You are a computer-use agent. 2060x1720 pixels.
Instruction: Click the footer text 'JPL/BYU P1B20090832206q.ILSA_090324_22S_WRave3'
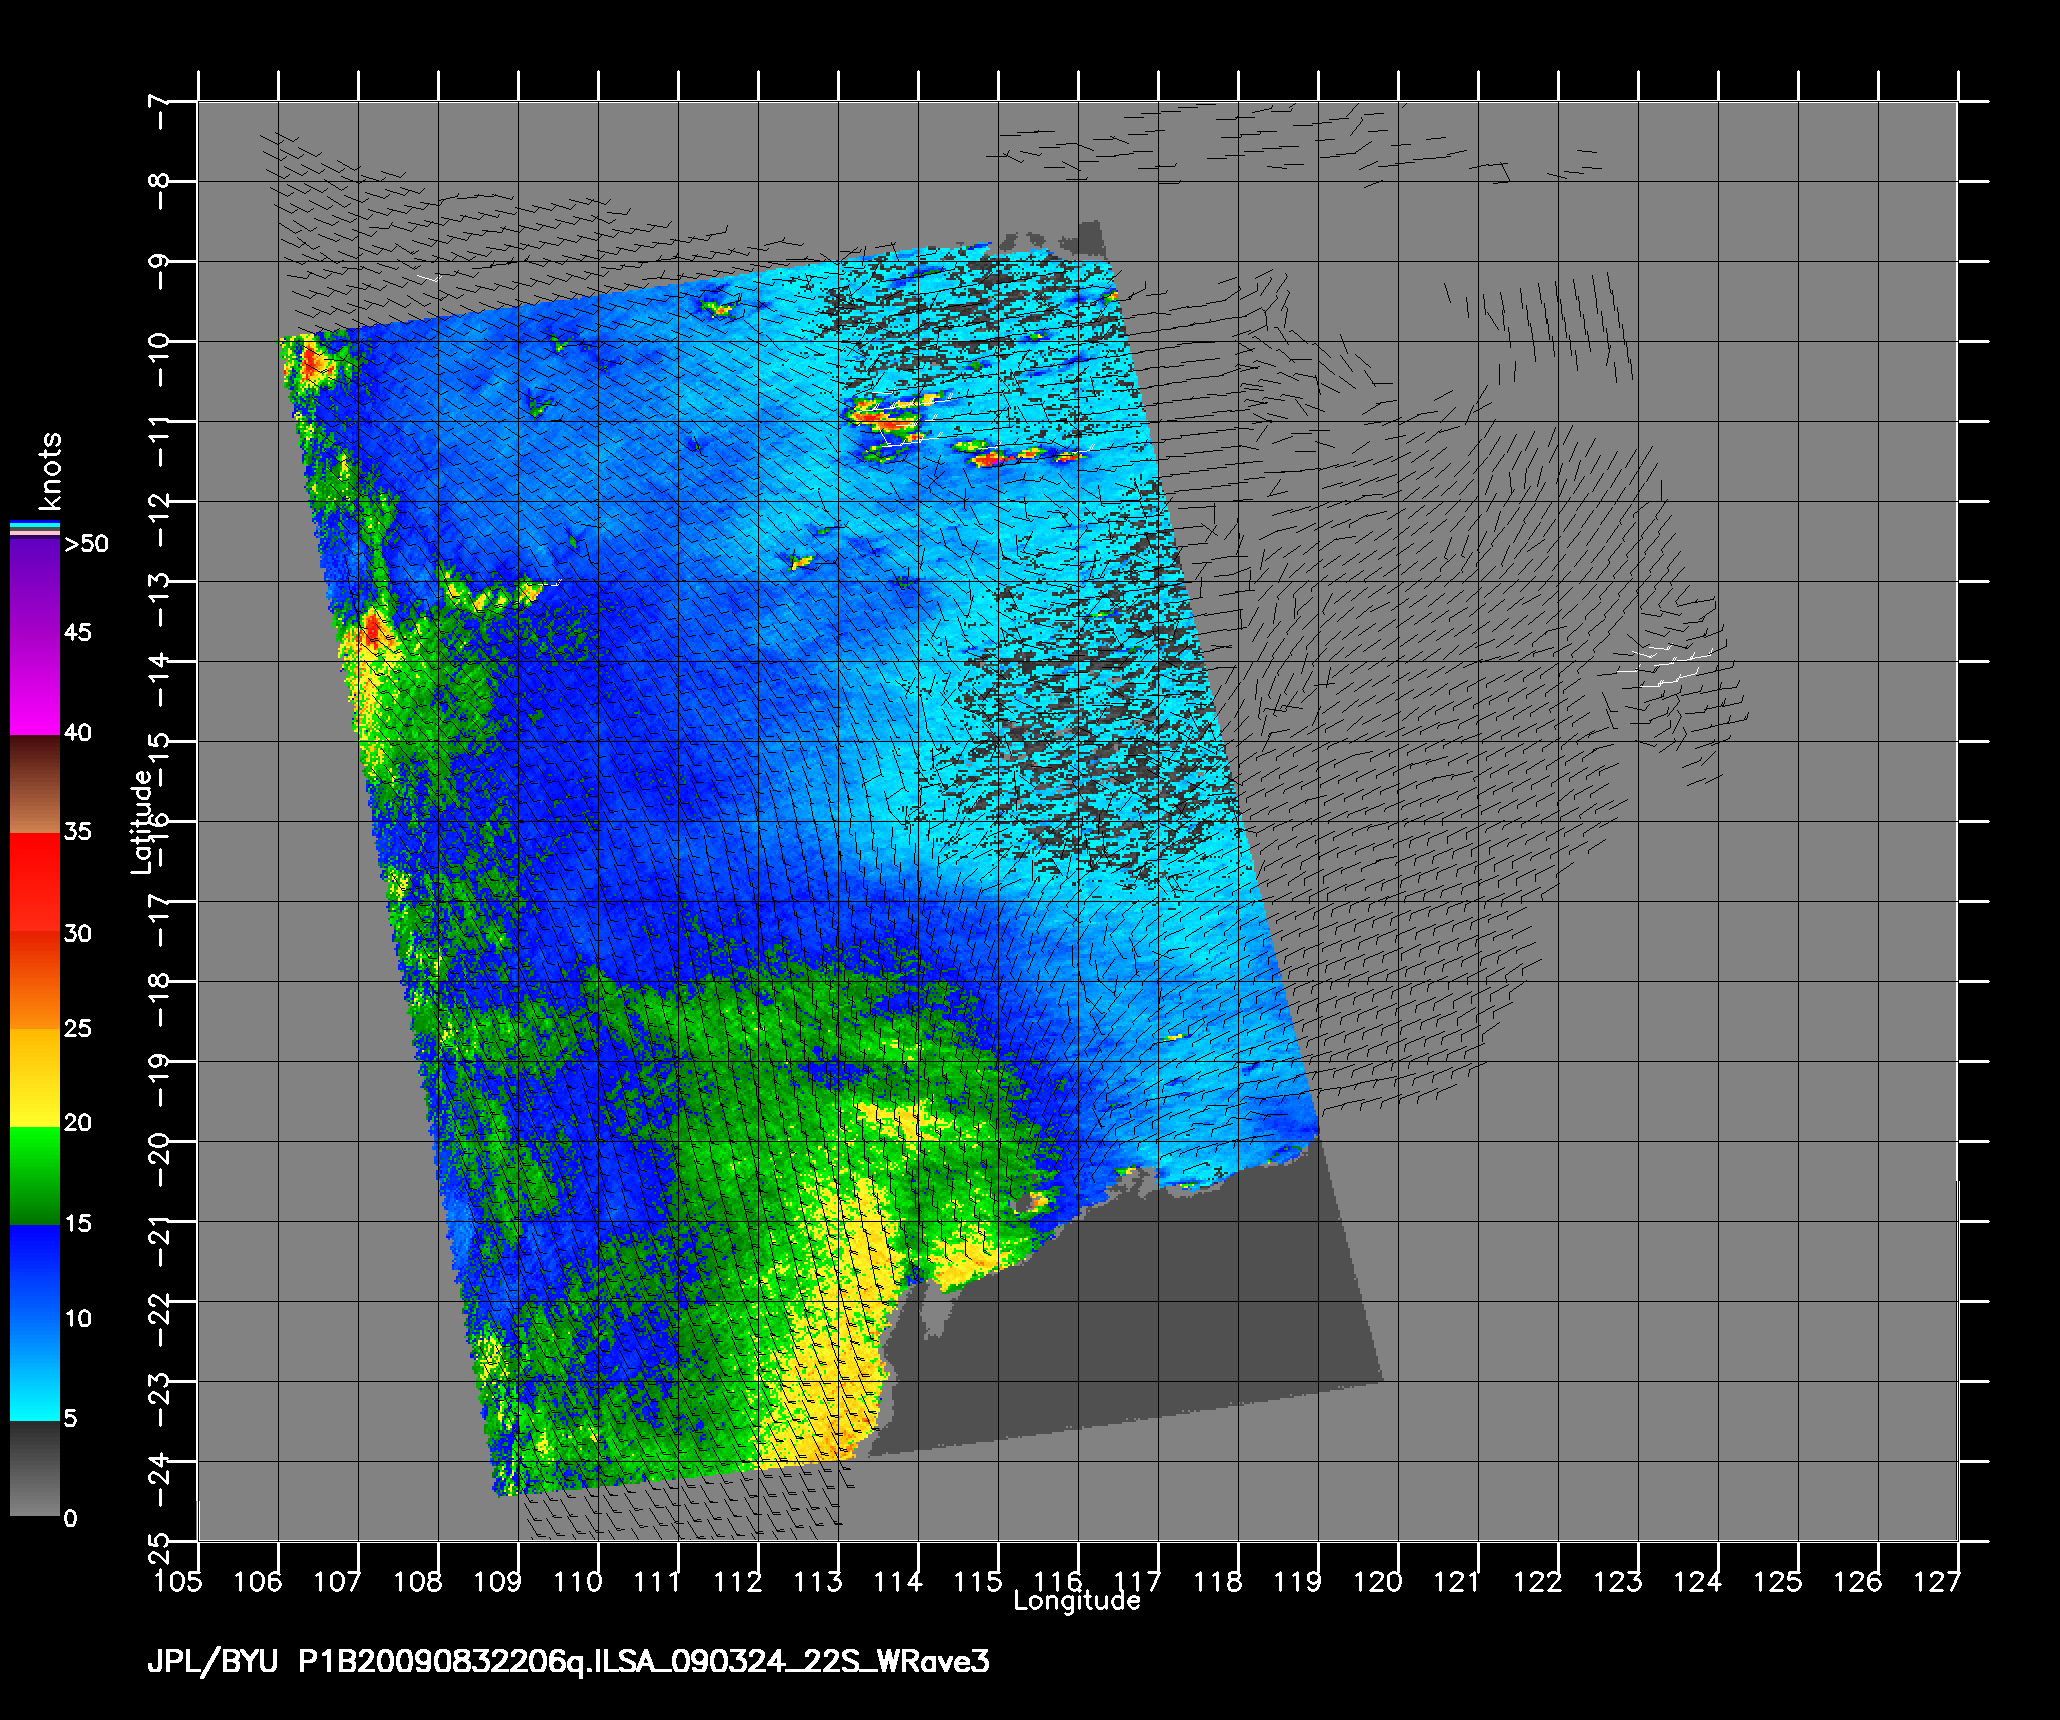pos(568,1663)
